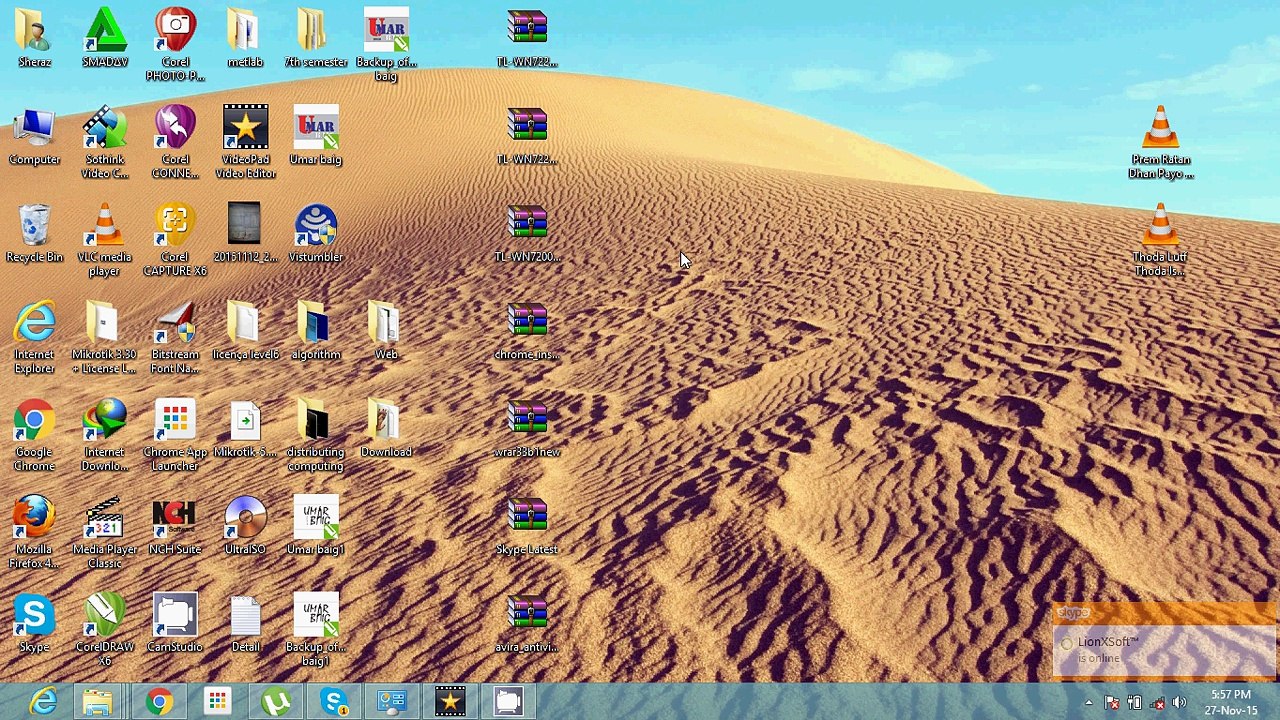Open the Chrome App Launcher desktop shortcut

(175, 436)
